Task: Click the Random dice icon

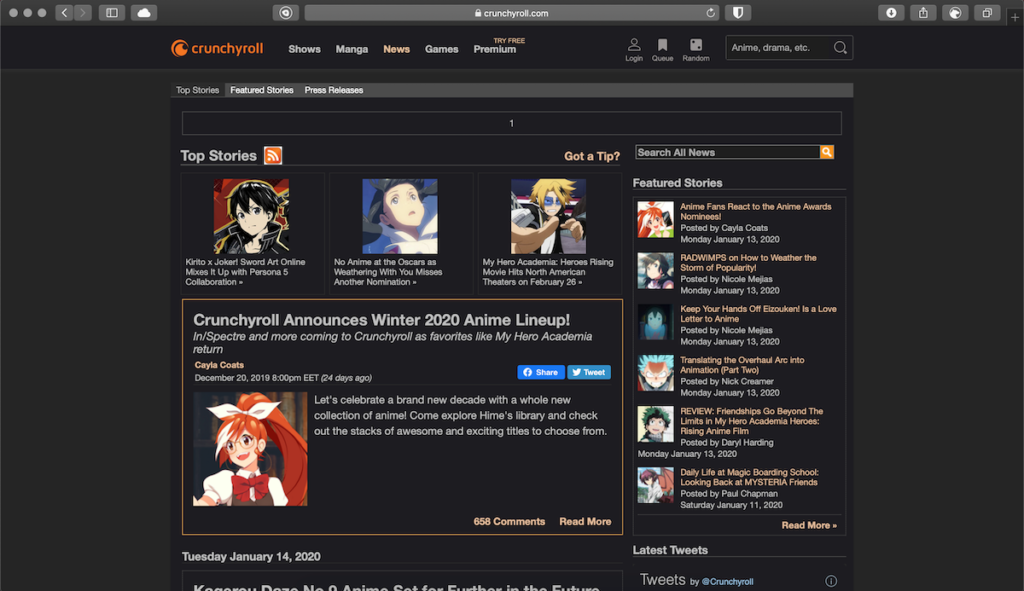Action: [695, 43]
